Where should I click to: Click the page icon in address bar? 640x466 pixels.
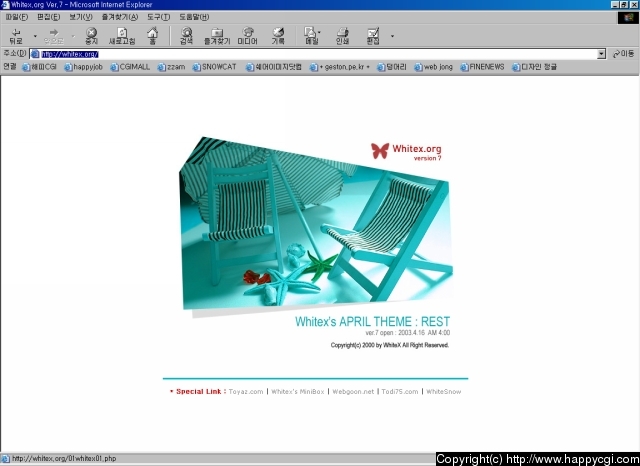(x=35, y=54)
